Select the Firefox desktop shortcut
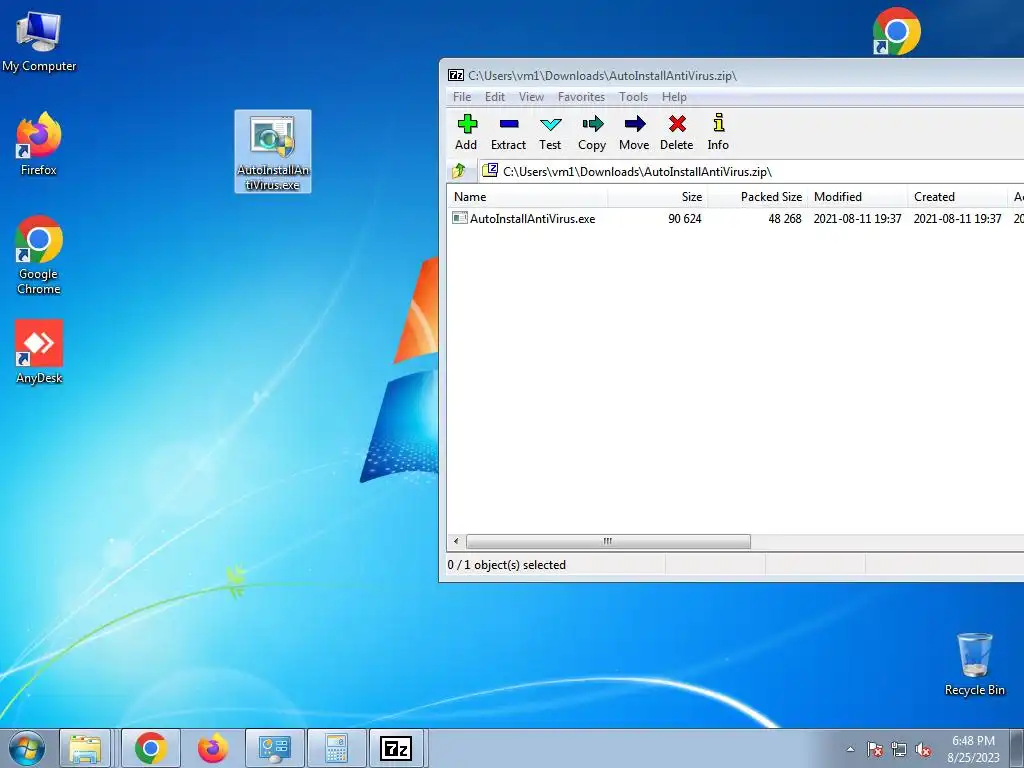Image resolution: width=1024 pixels, height=768 pixels. pyautogui.click(x=39, y=144)
